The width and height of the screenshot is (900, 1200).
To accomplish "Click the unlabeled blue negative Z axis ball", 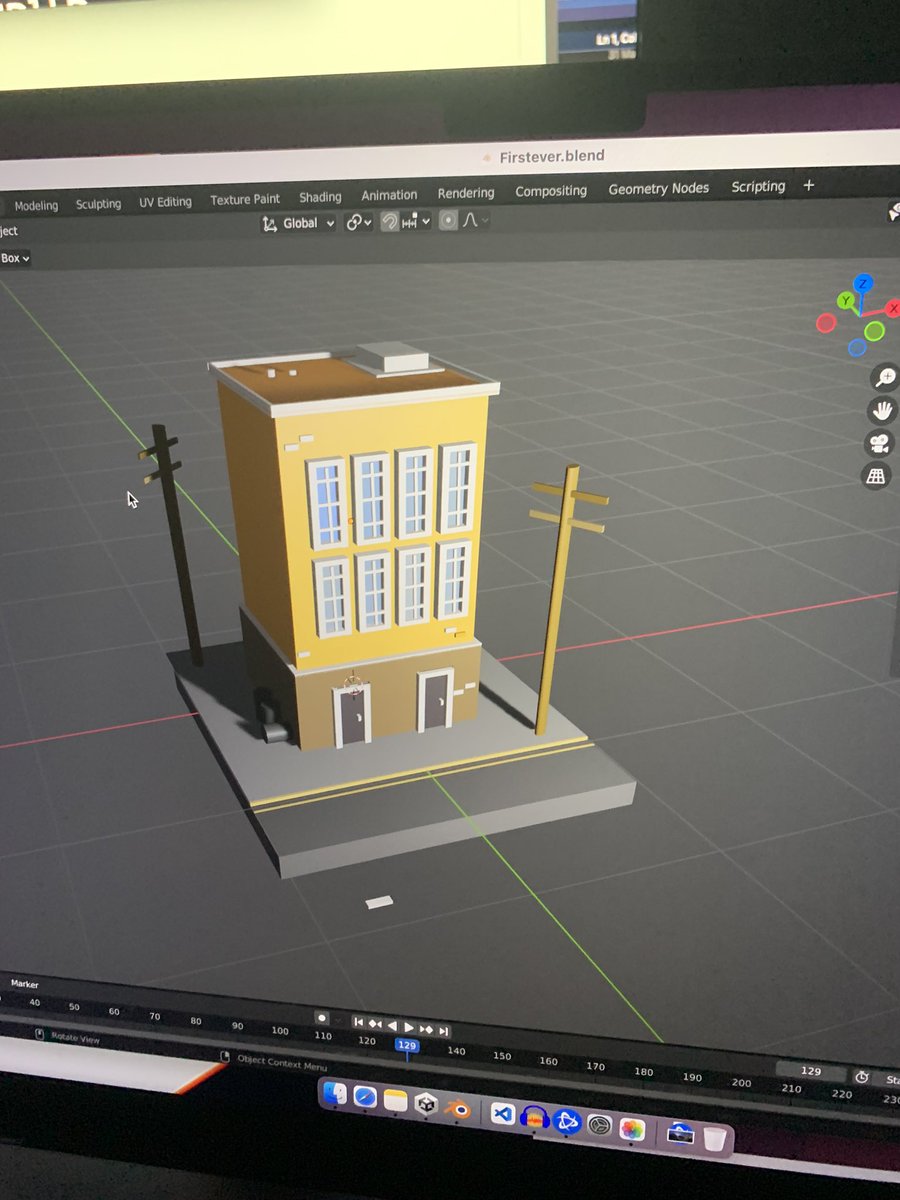I will click(x=857, y=348).
